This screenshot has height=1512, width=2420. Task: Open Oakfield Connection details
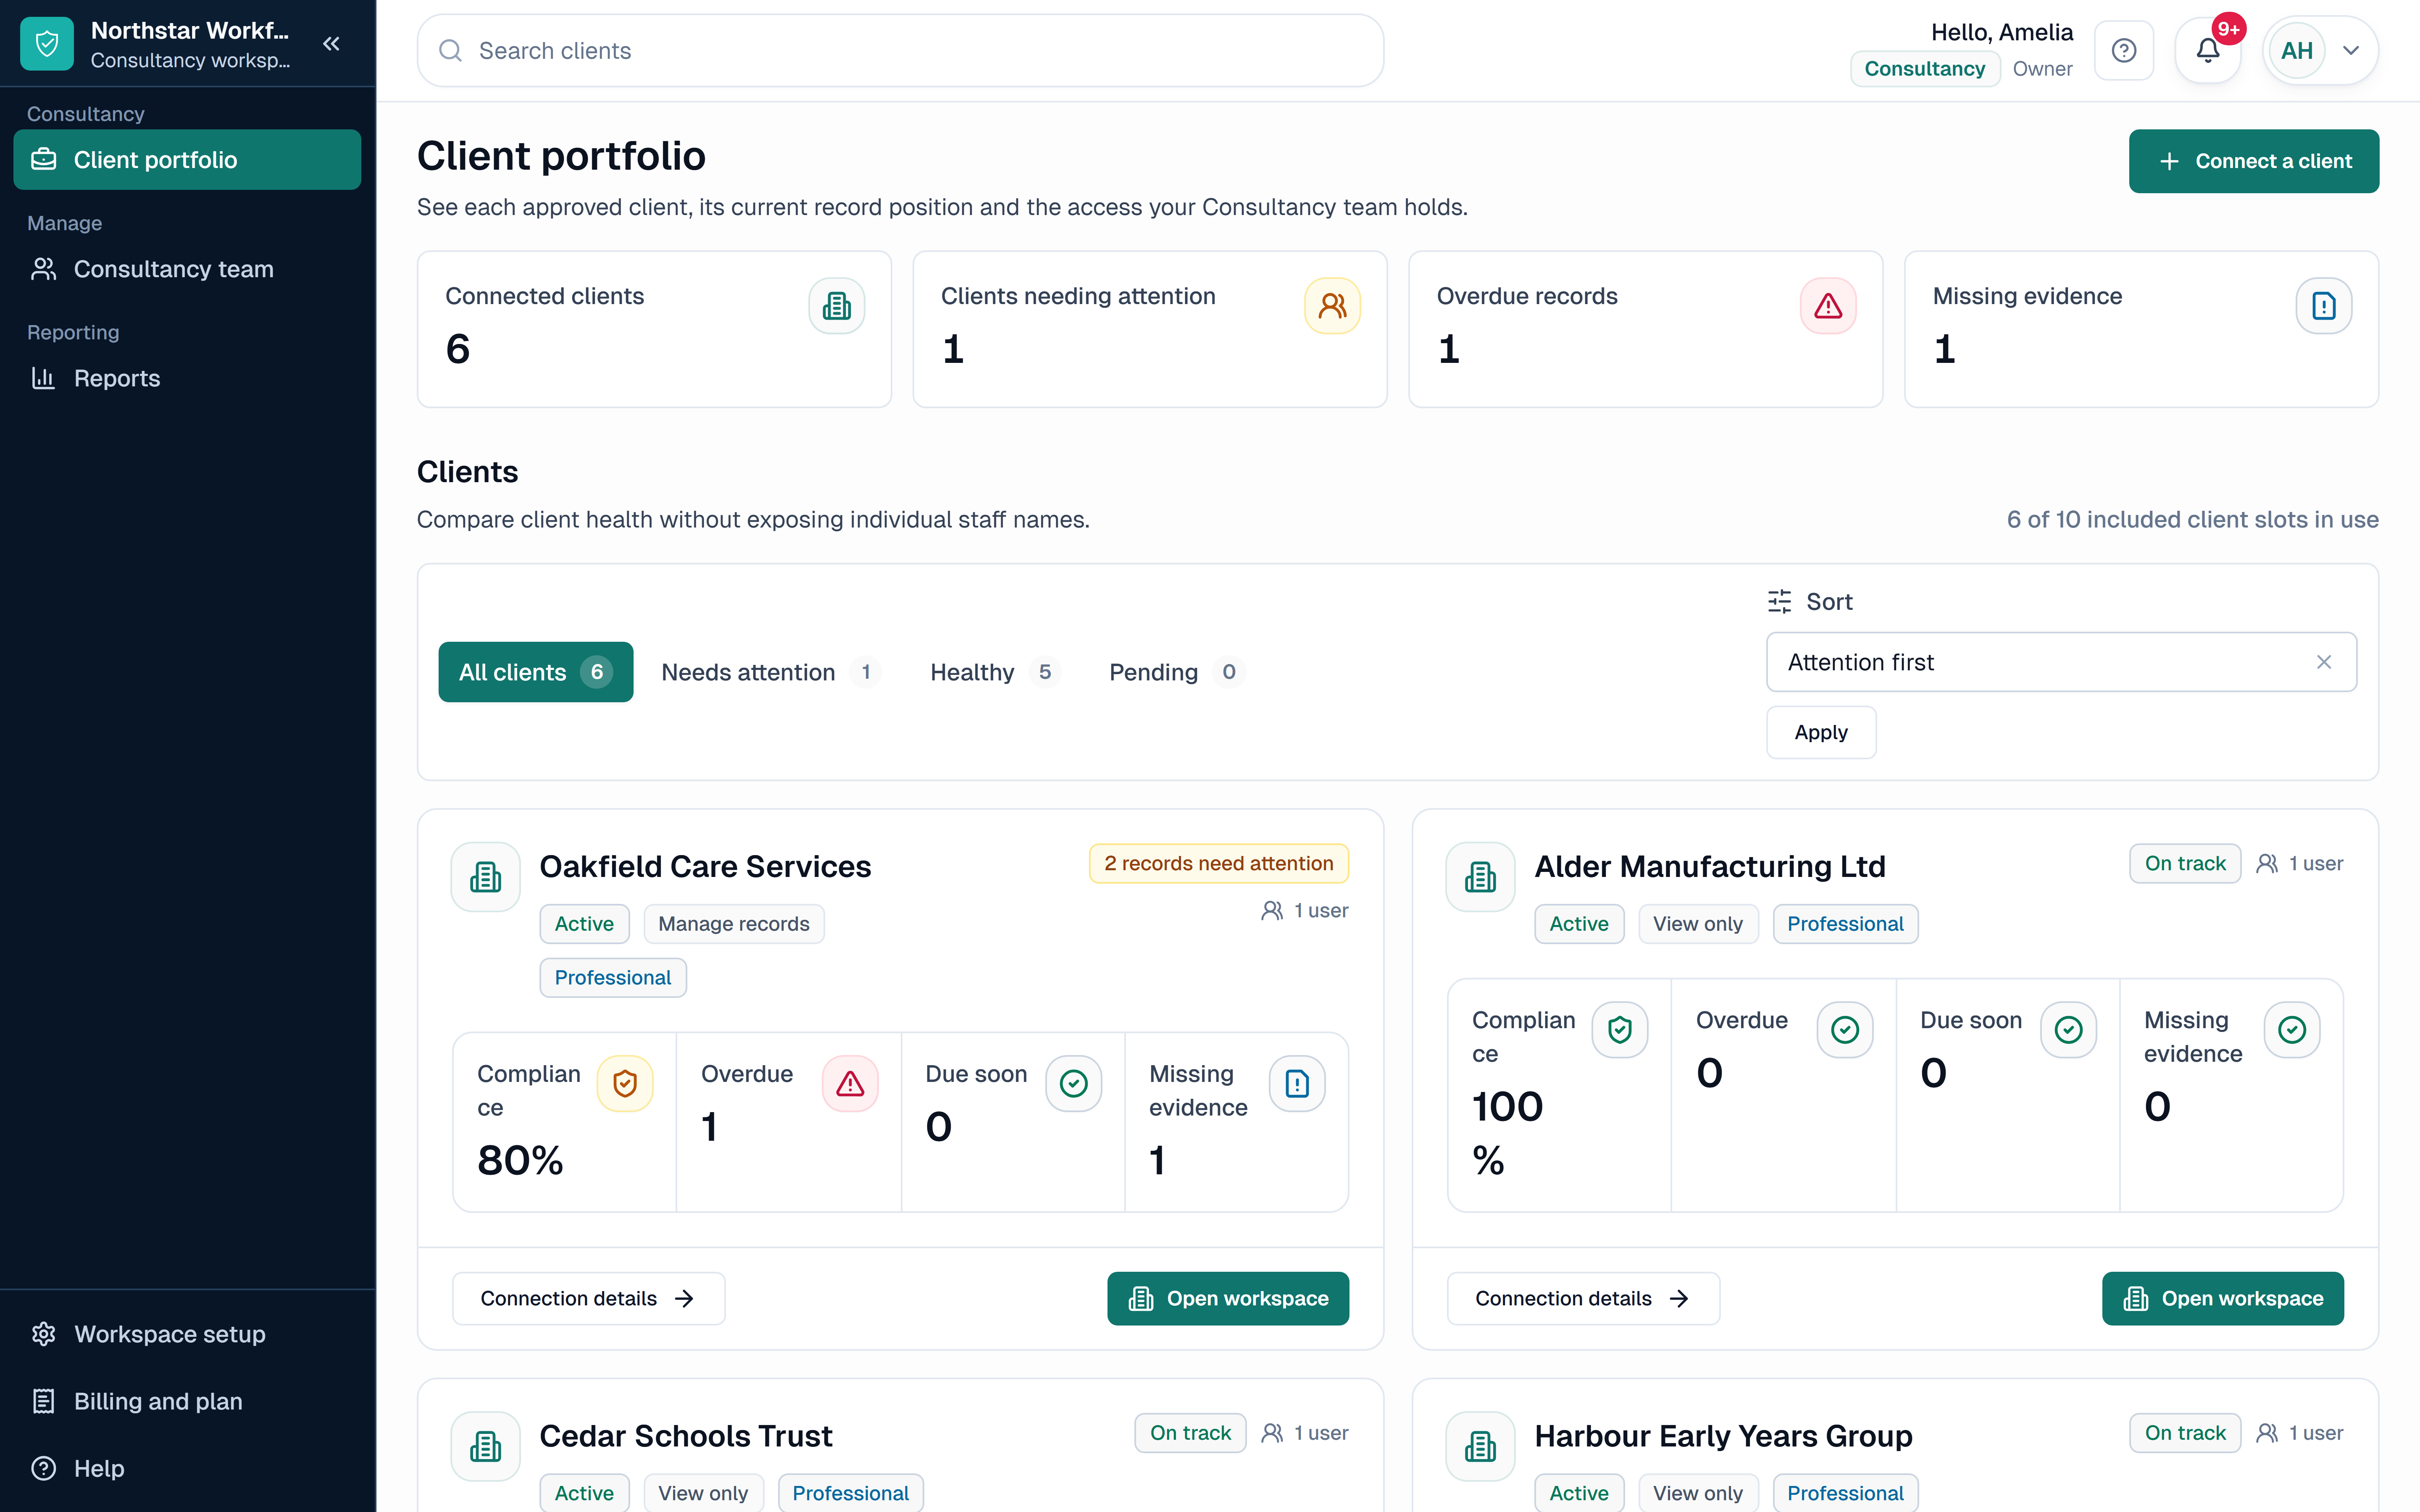pos(588,1298)
